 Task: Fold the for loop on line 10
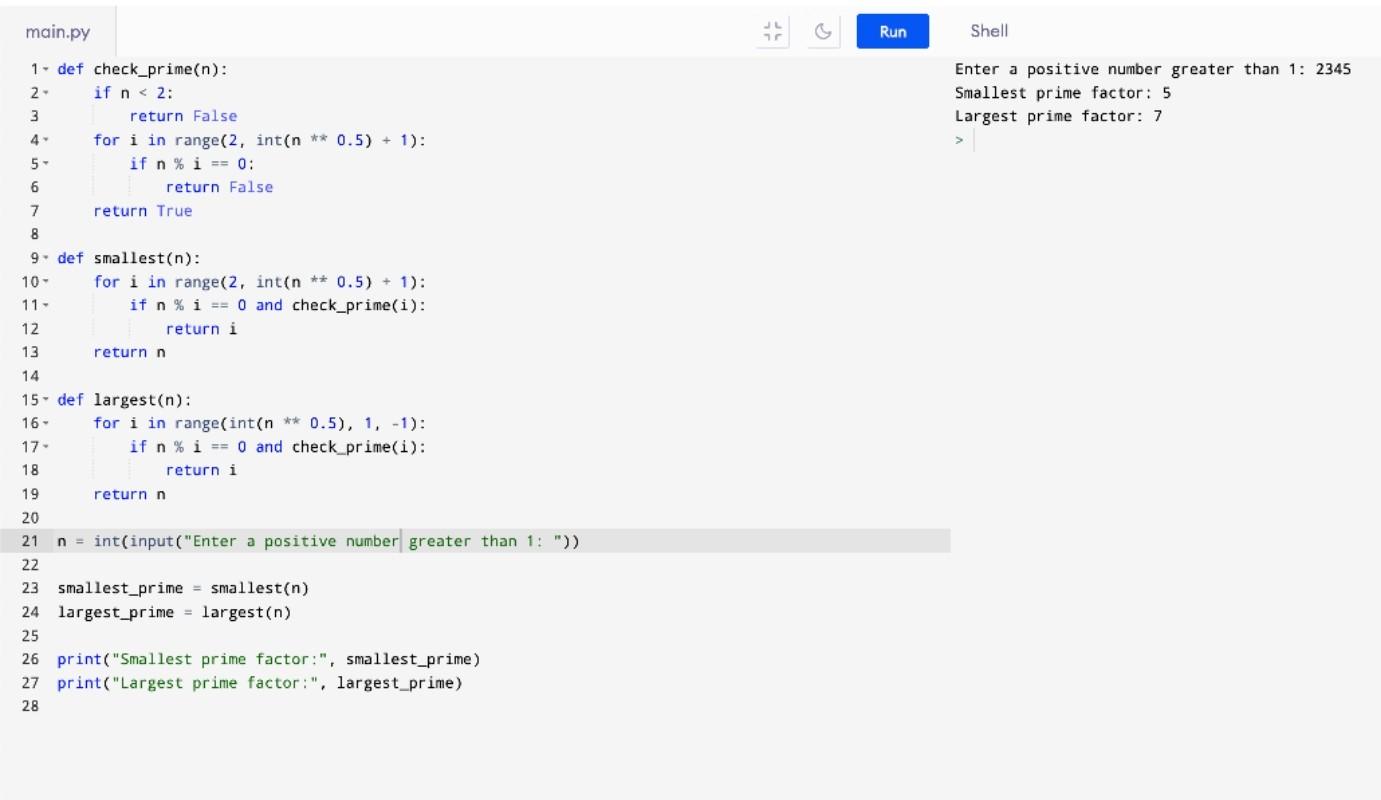(x=46, y=283)
